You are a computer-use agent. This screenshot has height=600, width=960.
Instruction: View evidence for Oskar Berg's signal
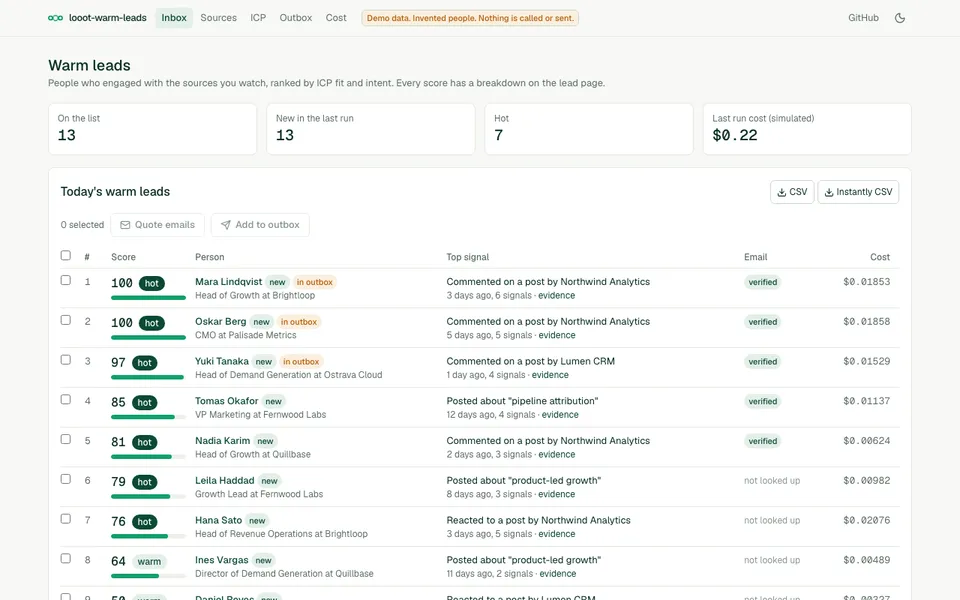tap(557, 335)
